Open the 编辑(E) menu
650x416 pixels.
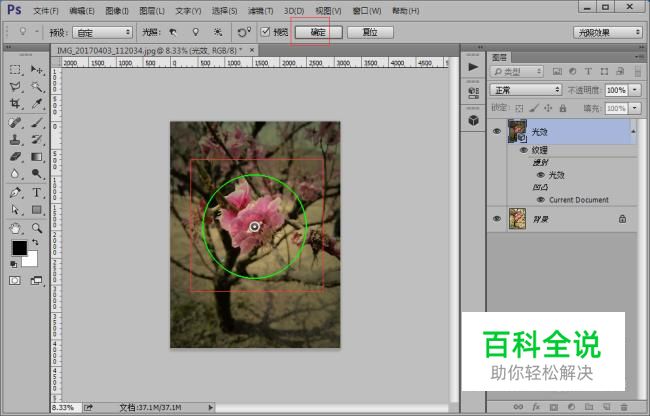82,11
